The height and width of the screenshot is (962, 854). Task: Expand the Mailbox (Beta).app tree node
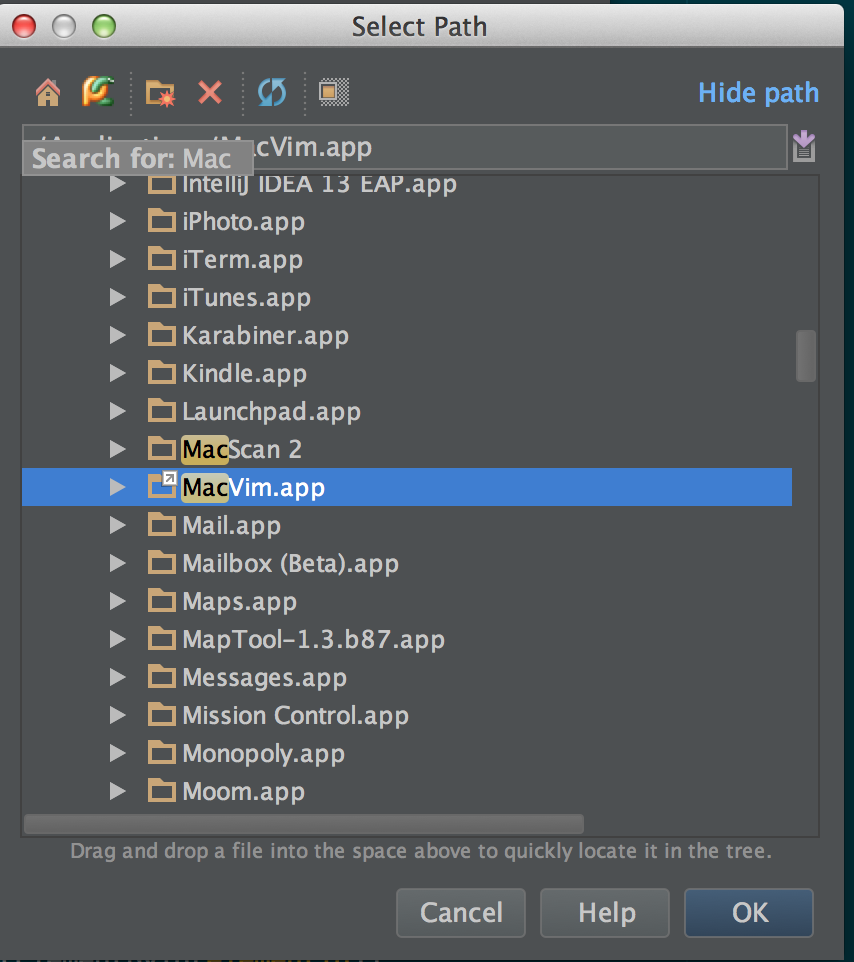click(x=117, y=563)
